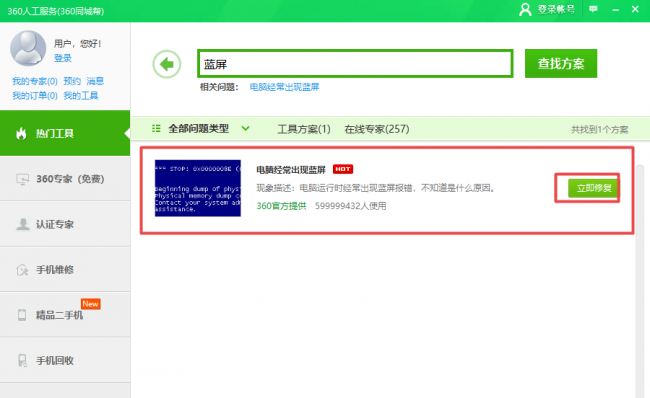Viewport: 650px width, 398px height.
Task: Click 共找到1个方案 result count text
Action: click(x=599, y=129)
